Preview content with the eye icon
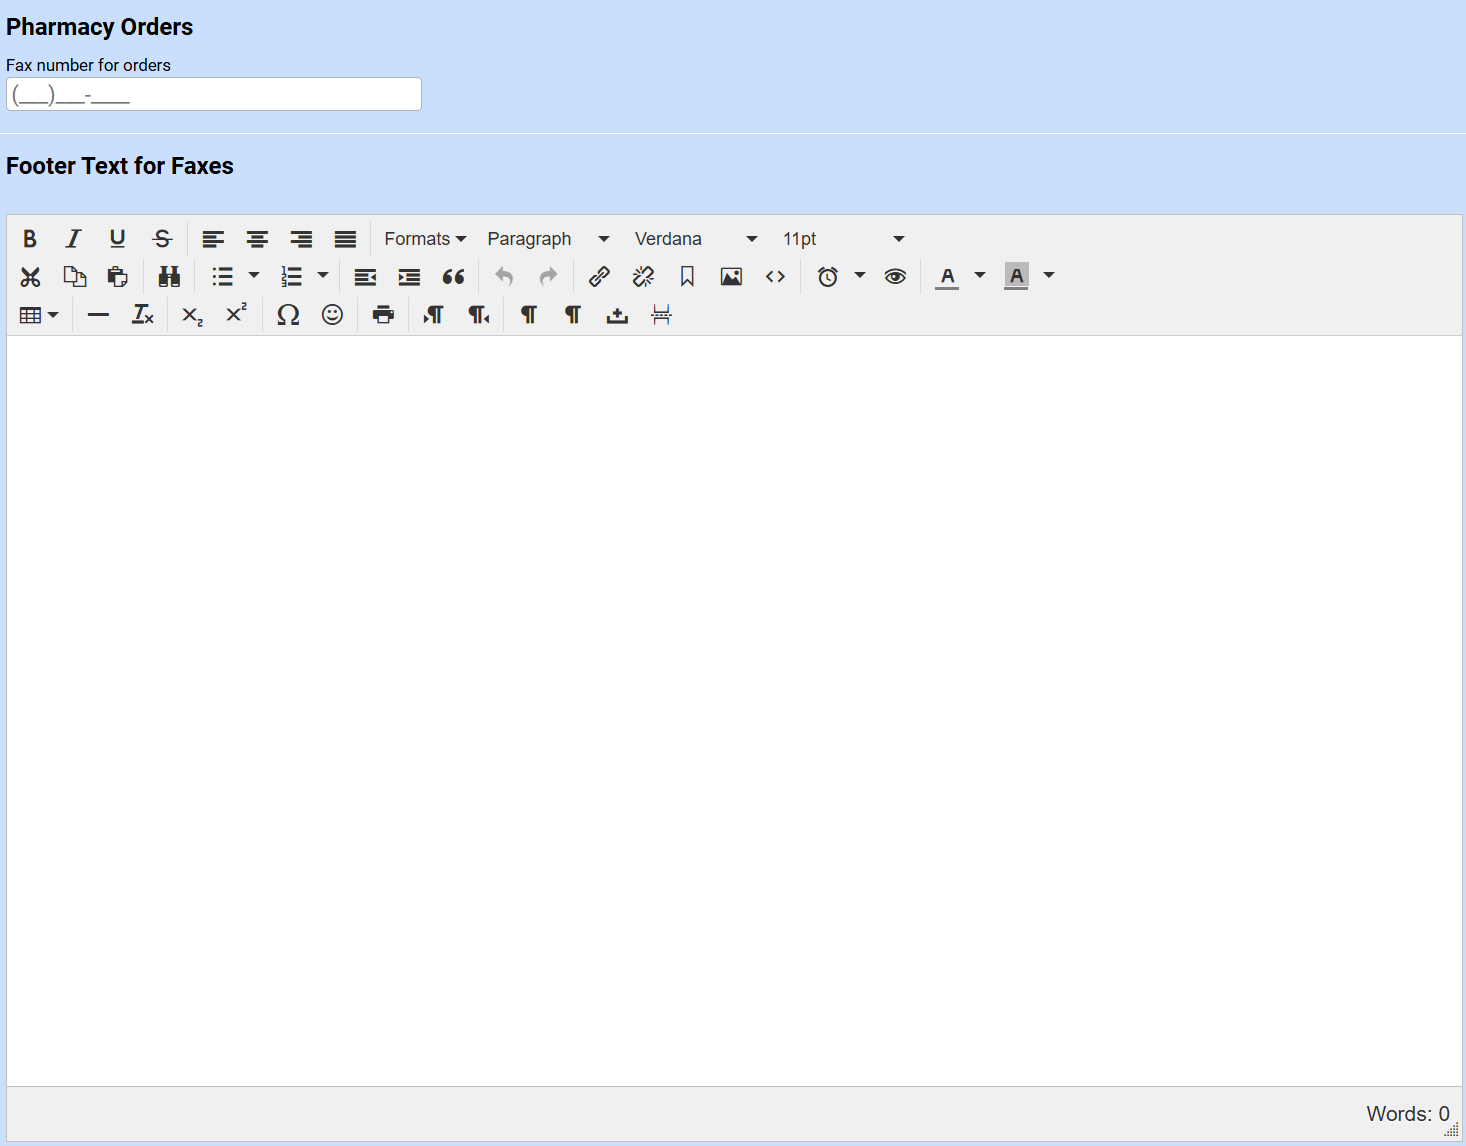The width and height of the screenshot is (1466, 1146). [x=895, y=277]
